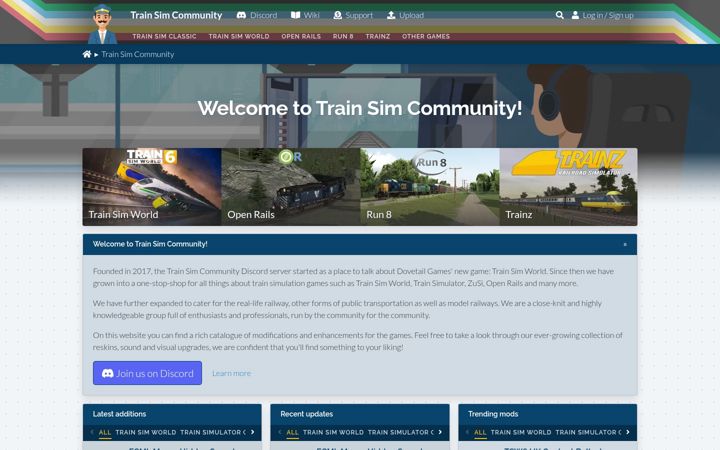Click the train conductor mascot logo
Image resolution: width=720 pixels, height=450 pixels.
coord(102,24)
